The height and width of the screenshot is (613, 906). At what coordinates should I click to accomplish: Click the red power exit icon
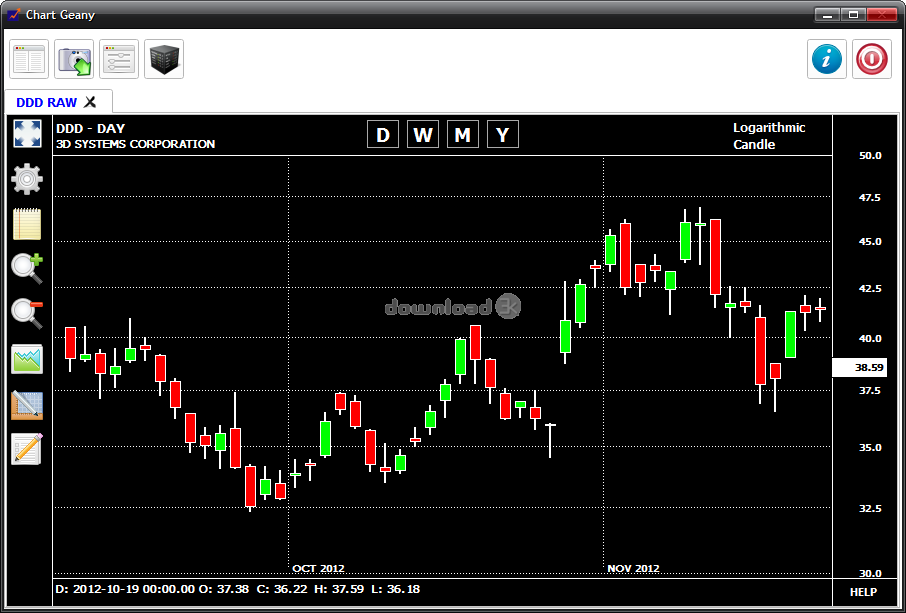pyautogui.click(x=872, y=59)
